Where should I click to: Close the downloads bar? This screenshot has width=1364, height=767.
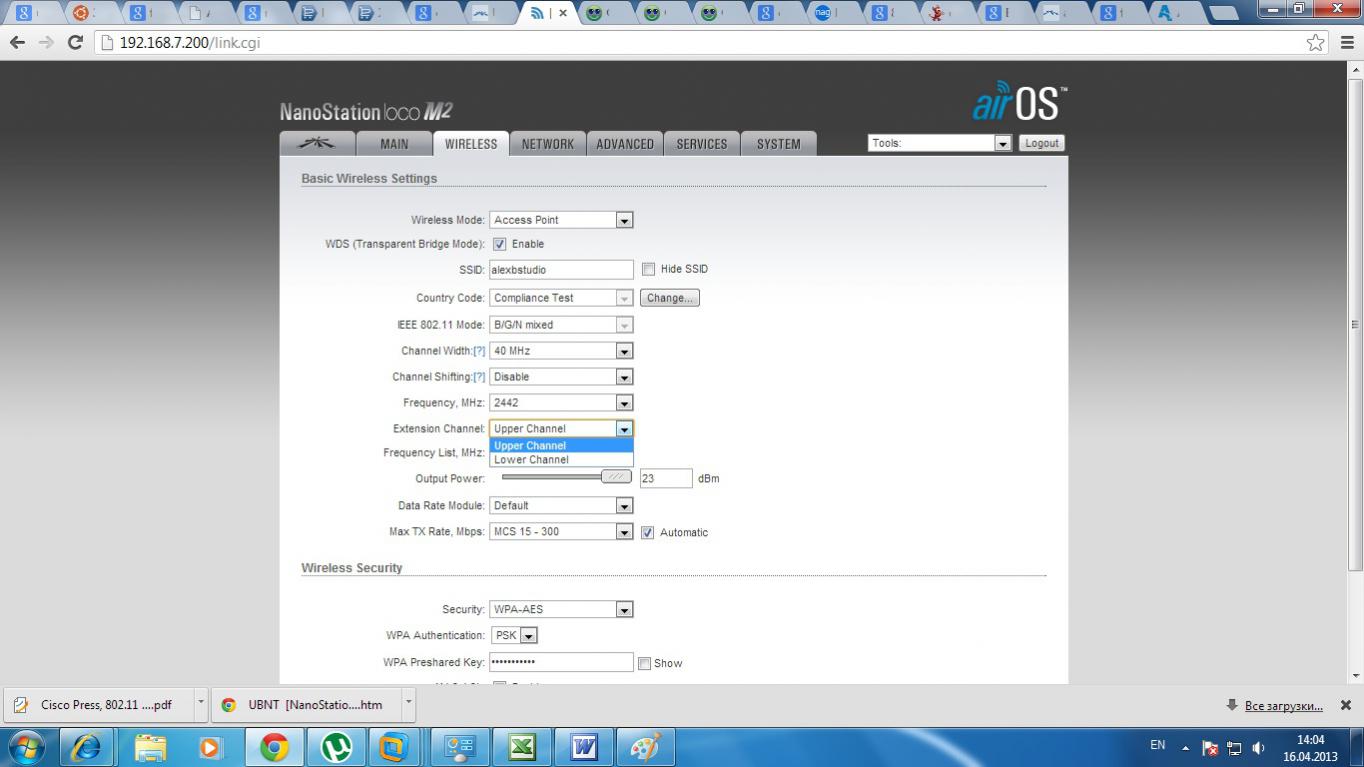click(1346, 705)
